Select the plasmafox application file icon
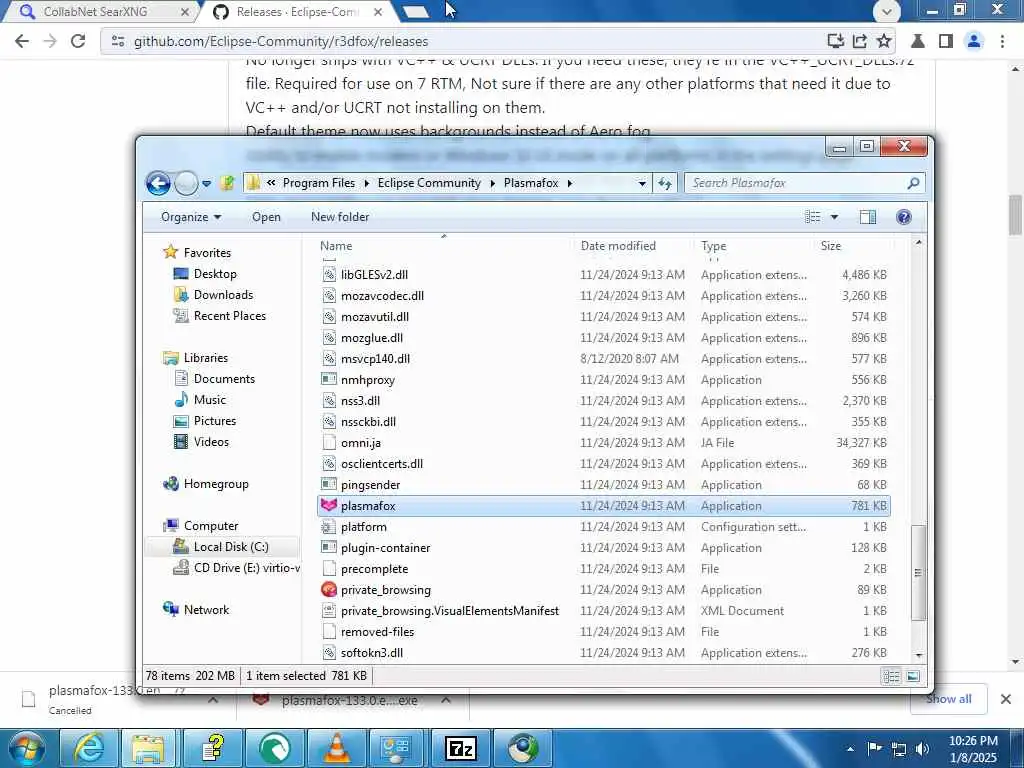1024x768 pixels. tap(329, 505)
